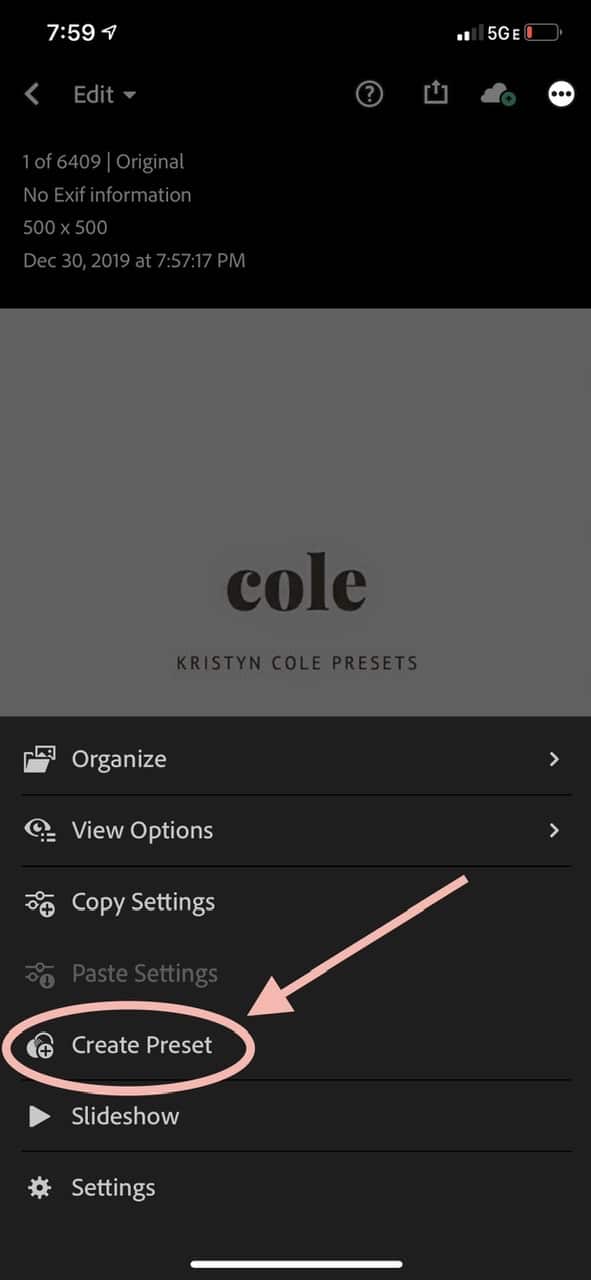Tap the share export icon
The width and height of the screenshot is (591, 1280).
[x=435, y=93]
